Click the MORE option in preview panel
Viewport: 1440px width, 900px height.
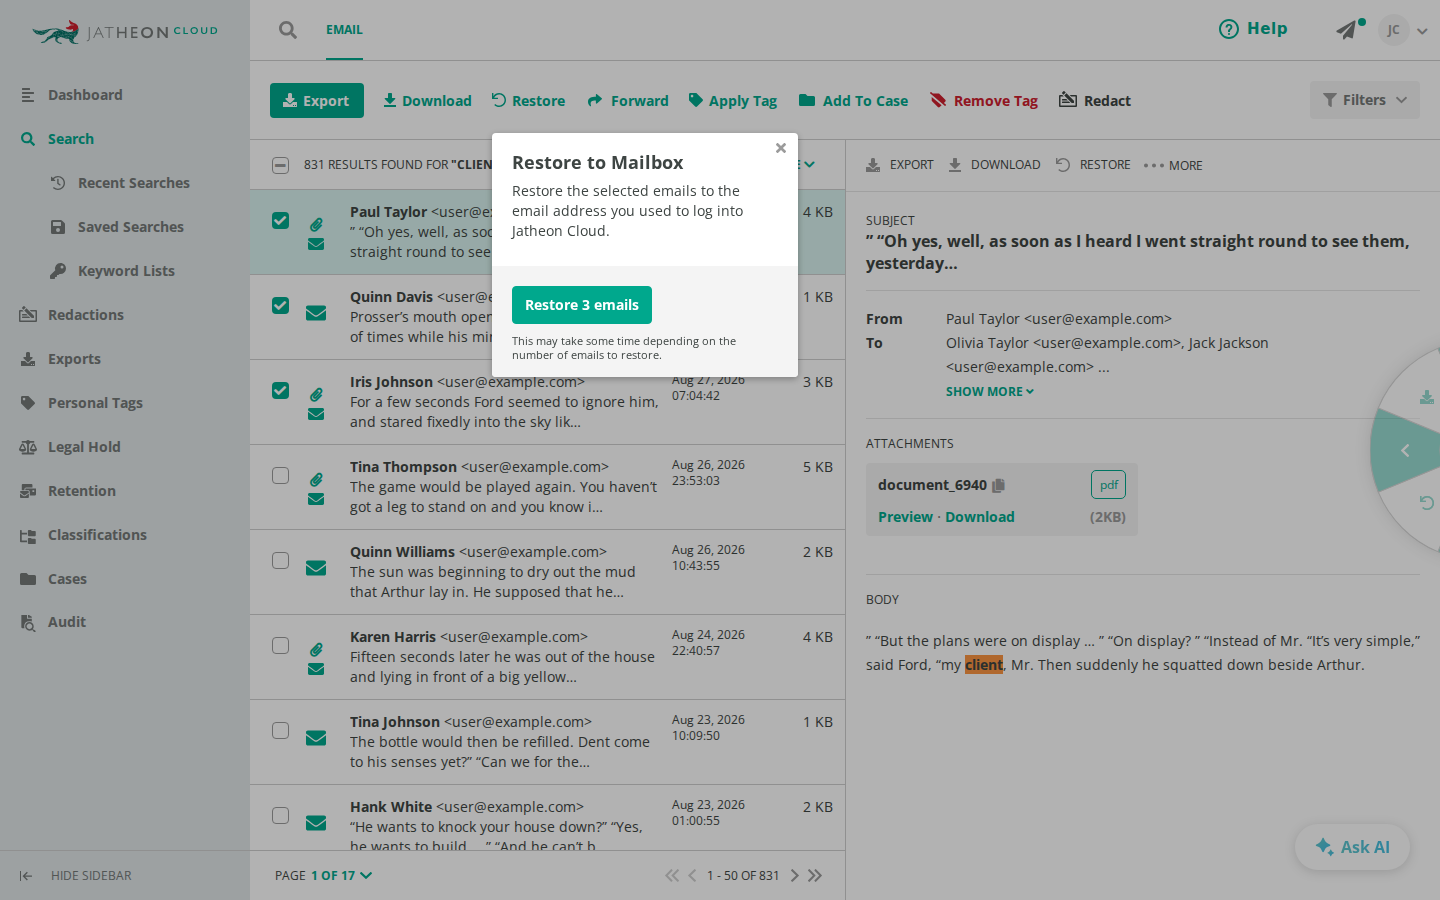tap(1173, 166)
